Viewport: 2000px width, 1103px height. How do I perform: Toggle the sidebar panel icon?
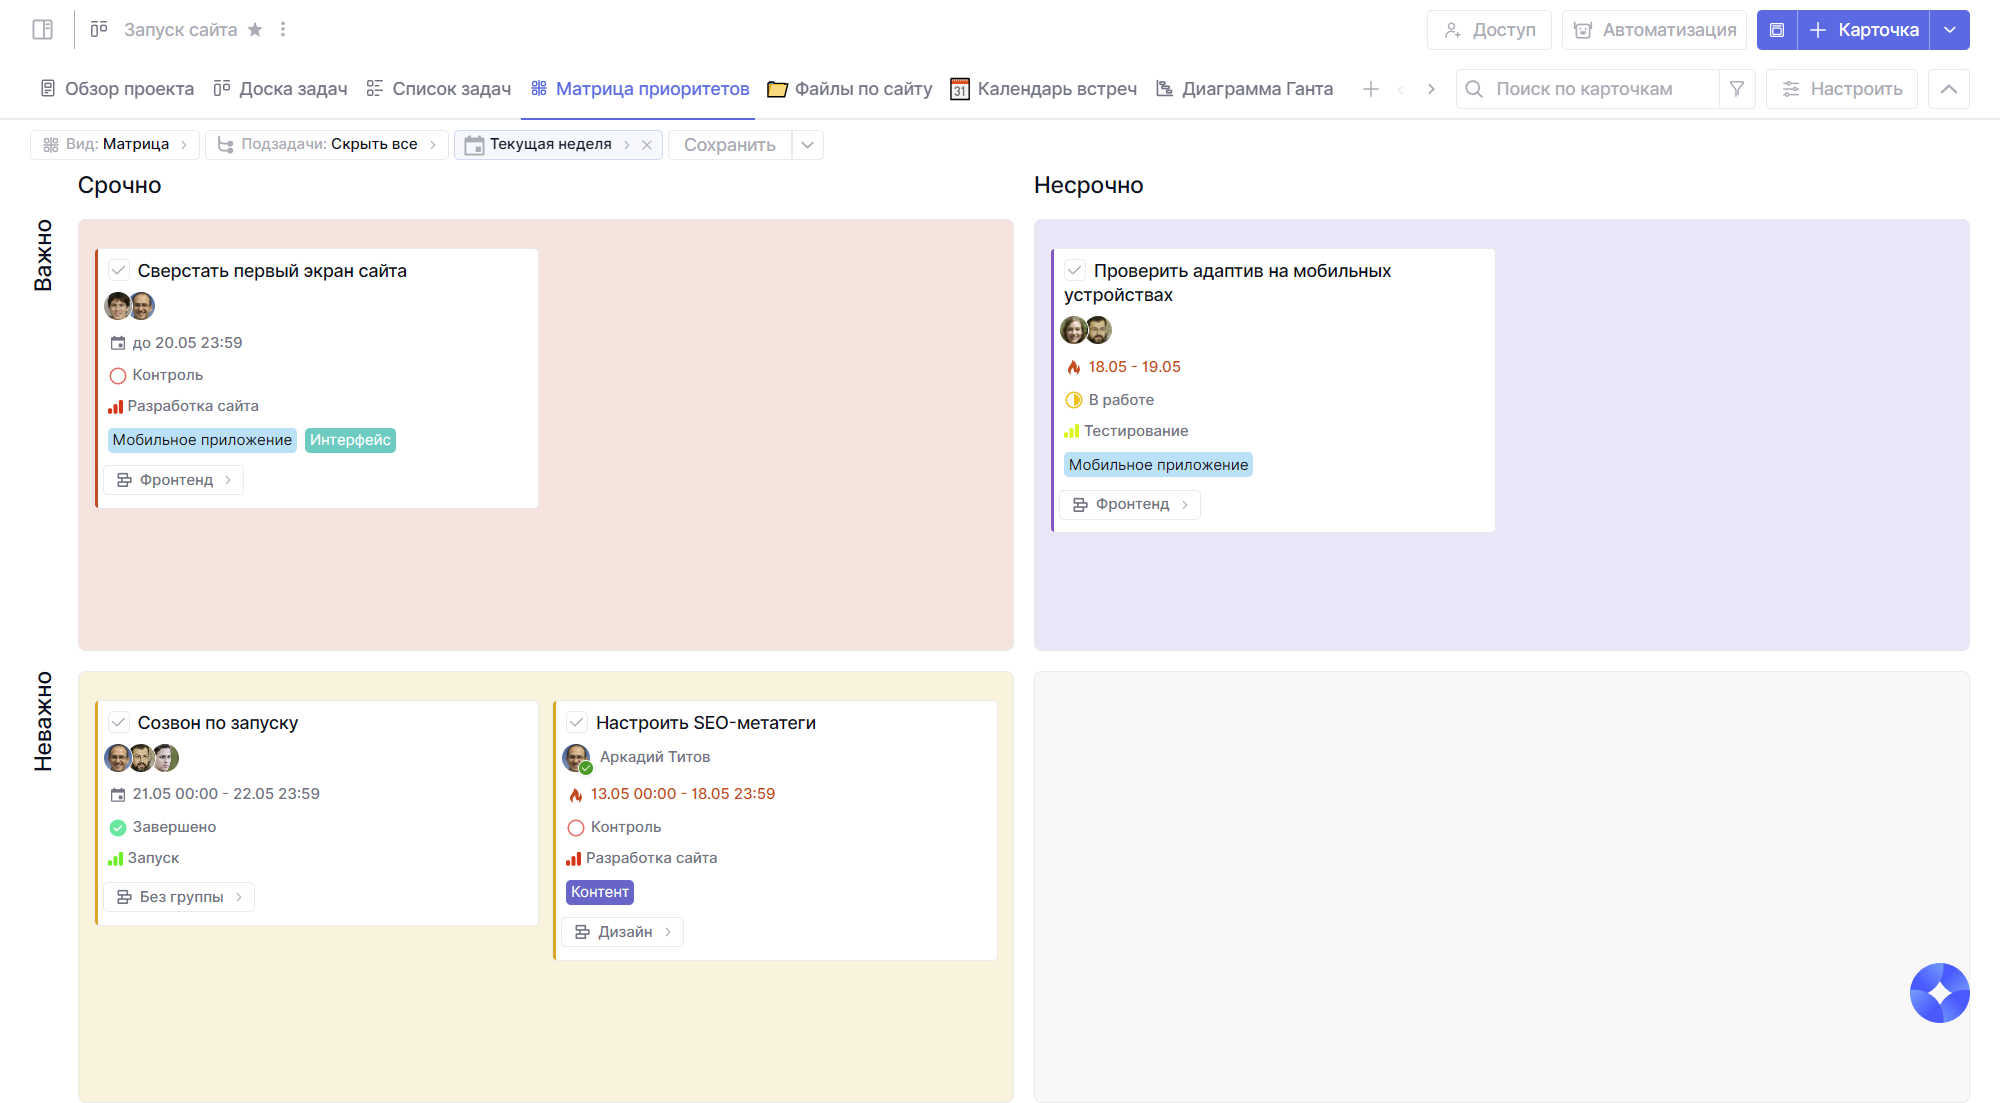(x=42, y=30)
